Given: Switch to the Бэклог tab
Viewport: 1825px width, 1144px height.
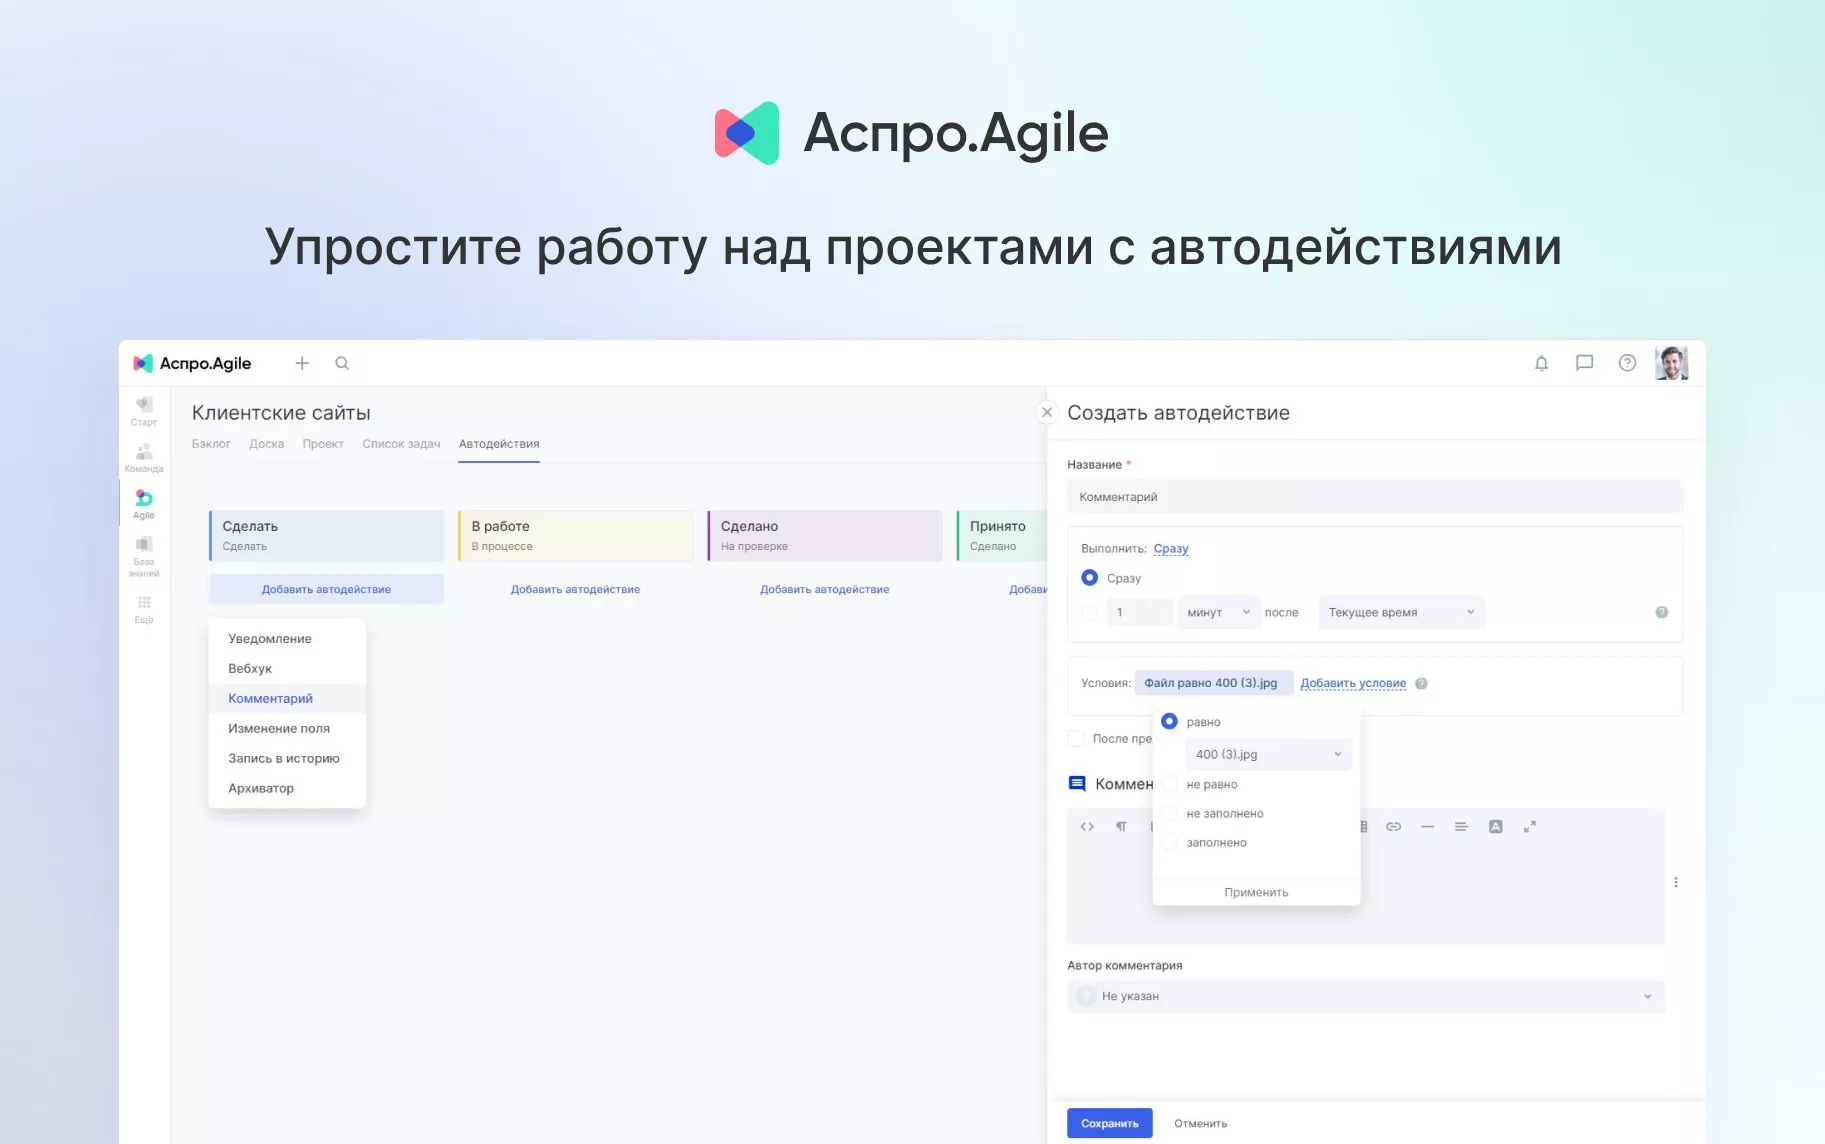Looking at the screenshot, I should click(211, 443).
